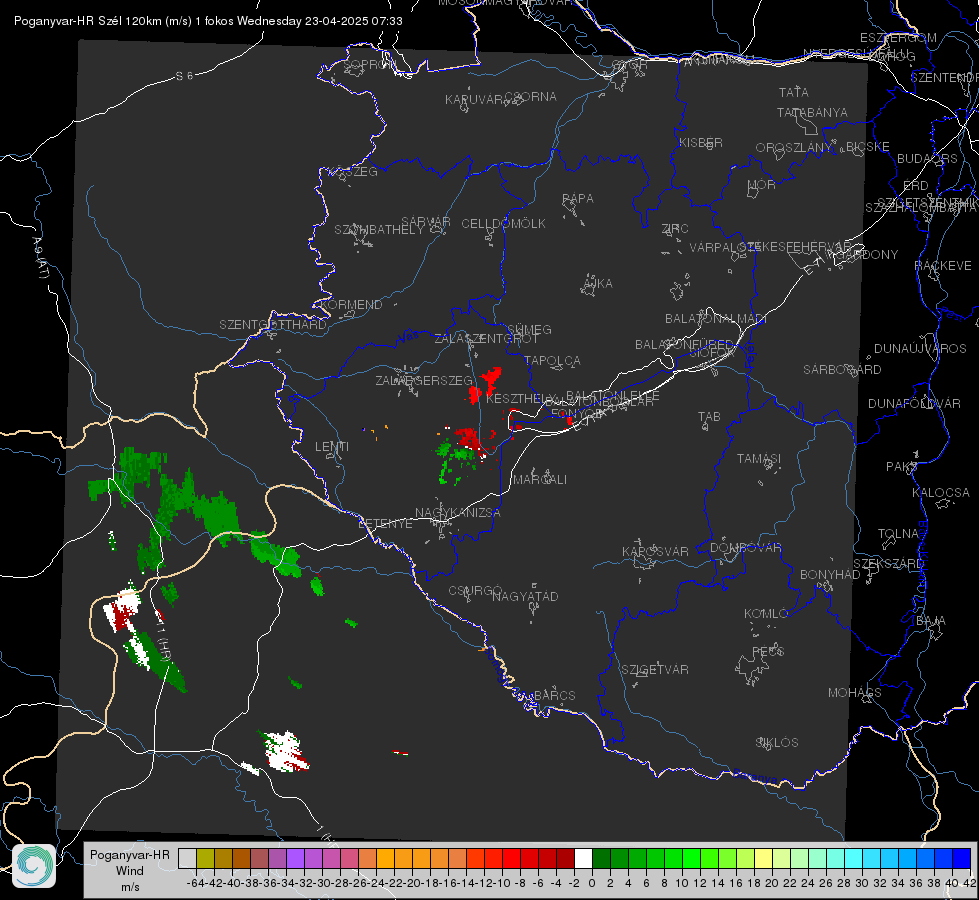Image resolution: width=979 pixels, height=900 pixels.
Task: Click the BONYHAD town label
Action: tap(830, 575)
